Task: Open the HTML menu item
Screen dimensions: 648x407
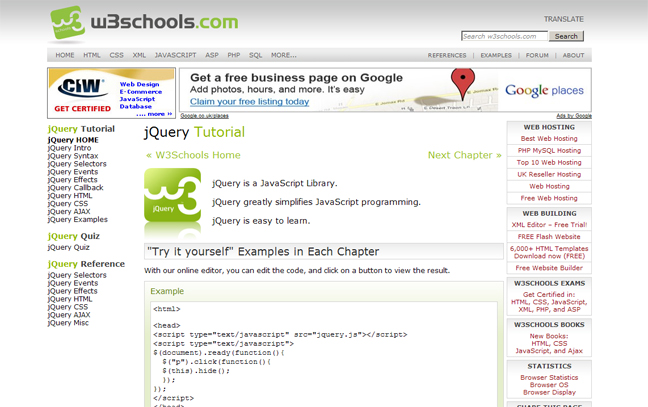Action: click(x=92, y=55)
